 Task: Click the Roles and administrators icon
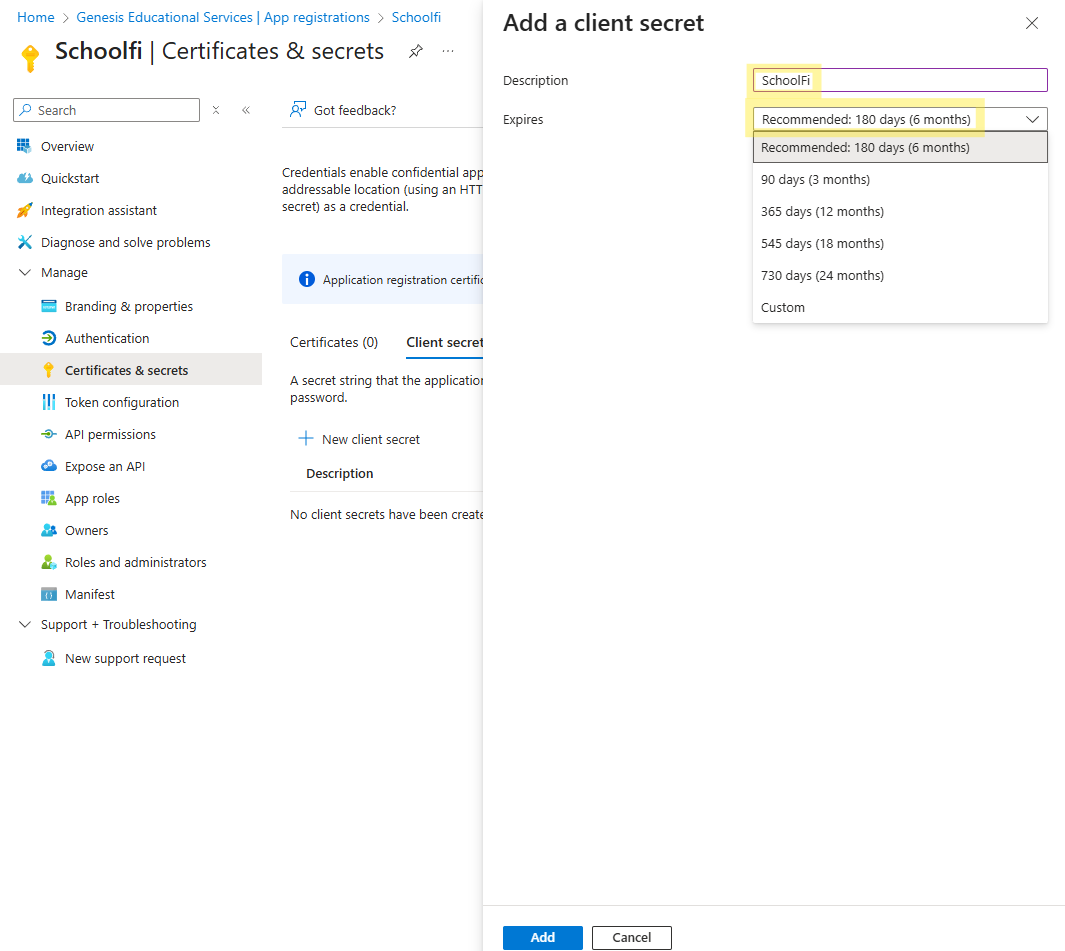49,562
